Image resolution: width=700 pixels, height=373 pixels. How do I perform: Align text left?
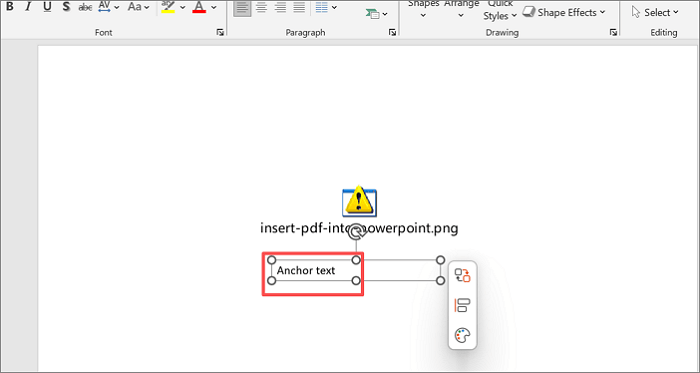(242, 7)
